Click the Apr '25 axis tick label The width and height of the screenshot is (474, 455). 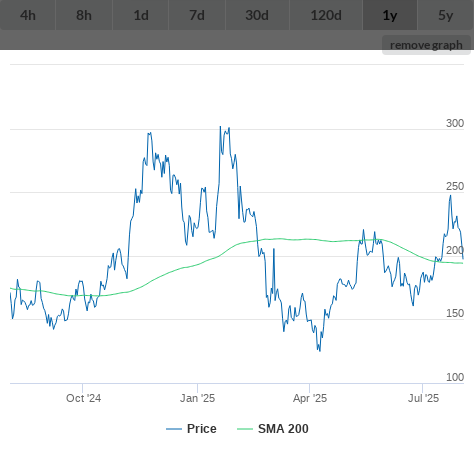point(310,398)
